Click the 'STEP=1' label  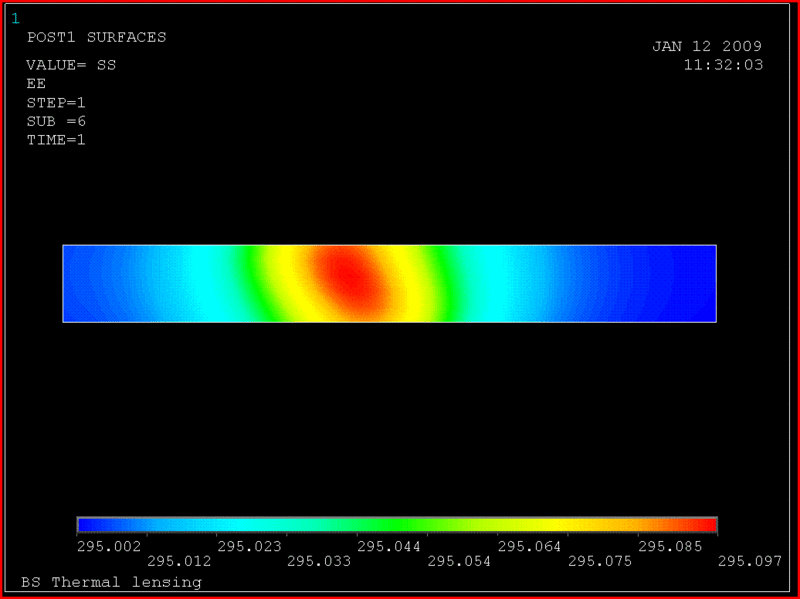click(56, 103)
